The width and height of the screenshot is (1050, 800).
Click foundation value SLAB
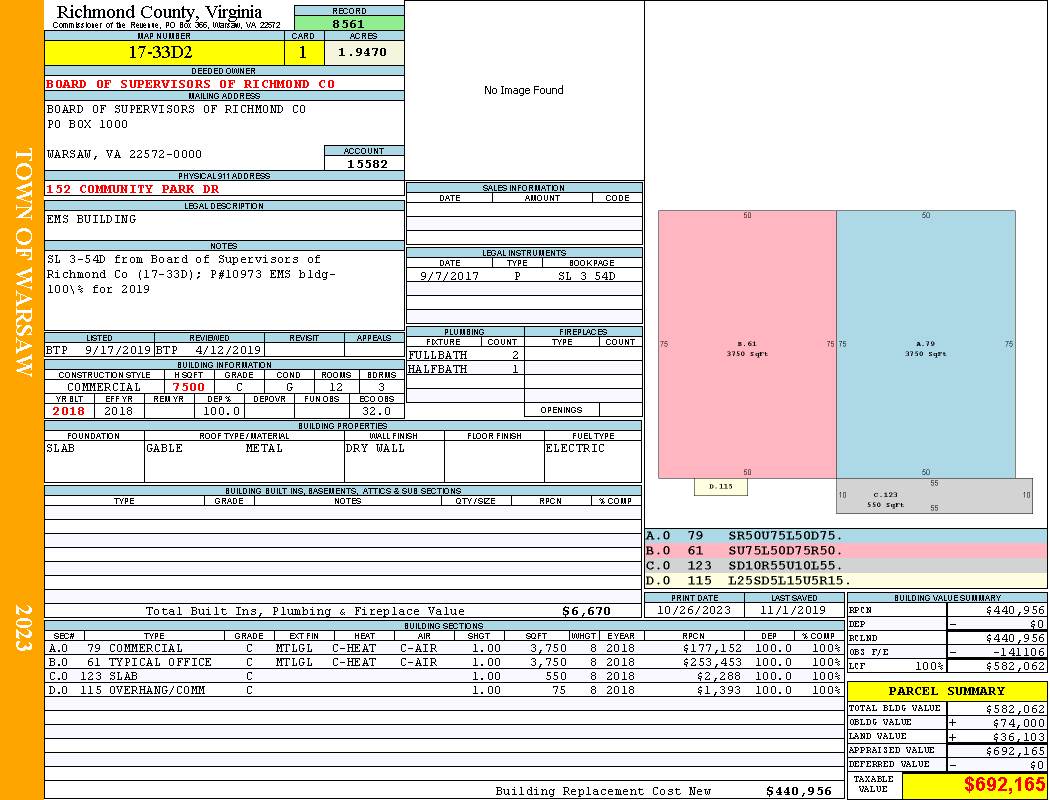[x=60, y=449]
